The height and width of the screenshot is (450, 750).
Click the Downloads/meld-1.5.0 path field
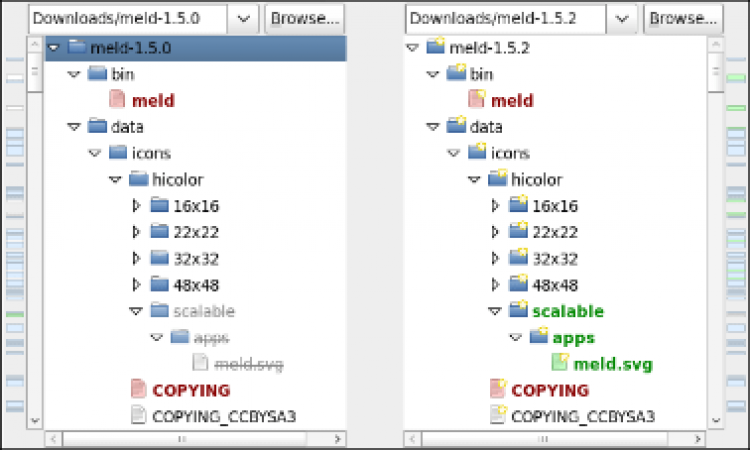coord(127,19)
